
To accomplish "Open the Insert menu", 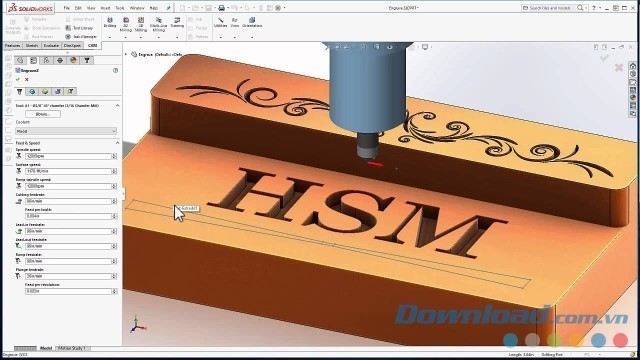I will [x=105, y=8].
